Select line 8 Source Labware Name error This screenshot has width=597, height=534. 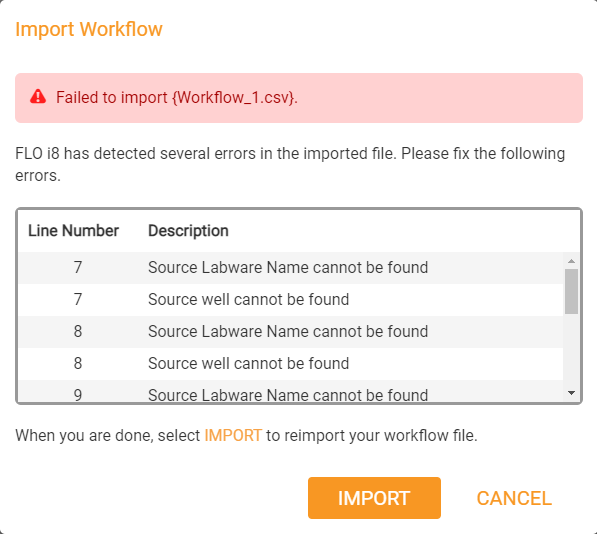[x=291, y=332]
